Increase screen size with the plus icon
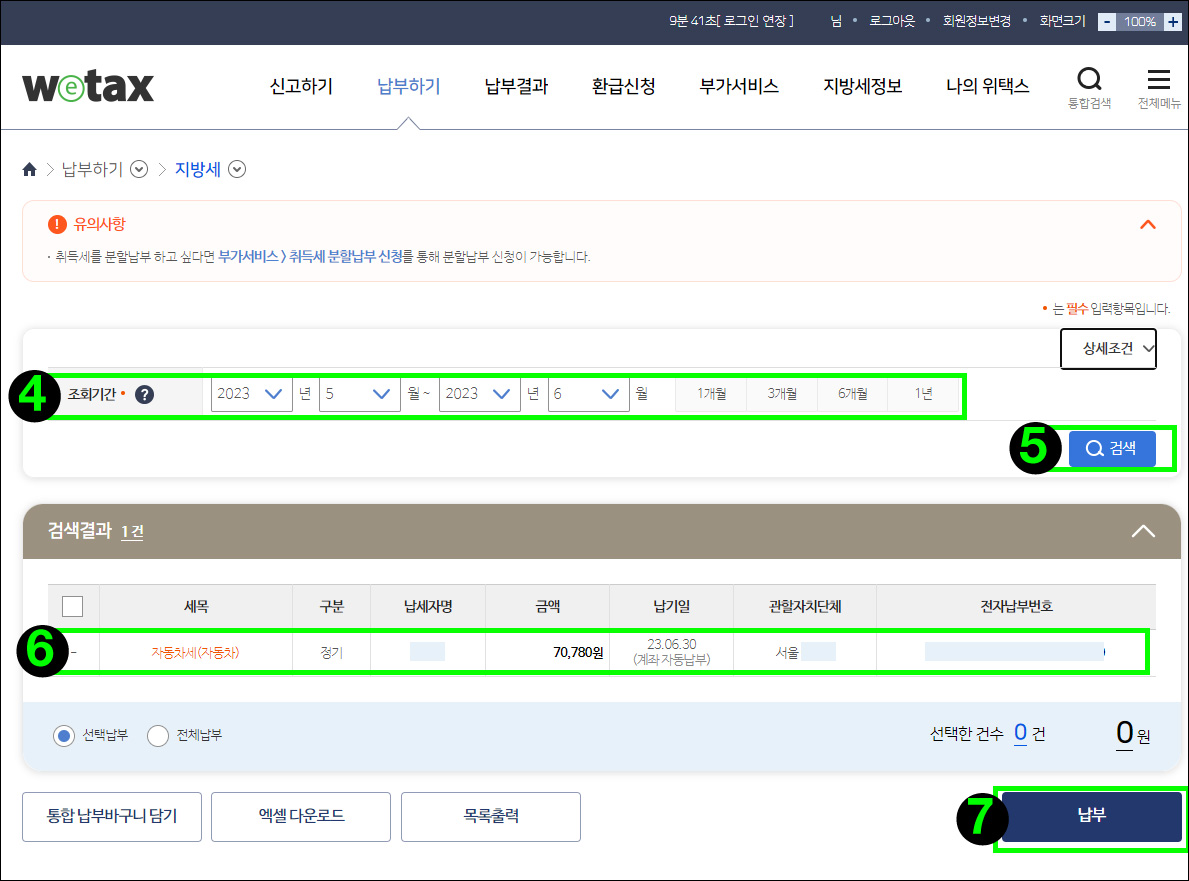 point(1171,20)
